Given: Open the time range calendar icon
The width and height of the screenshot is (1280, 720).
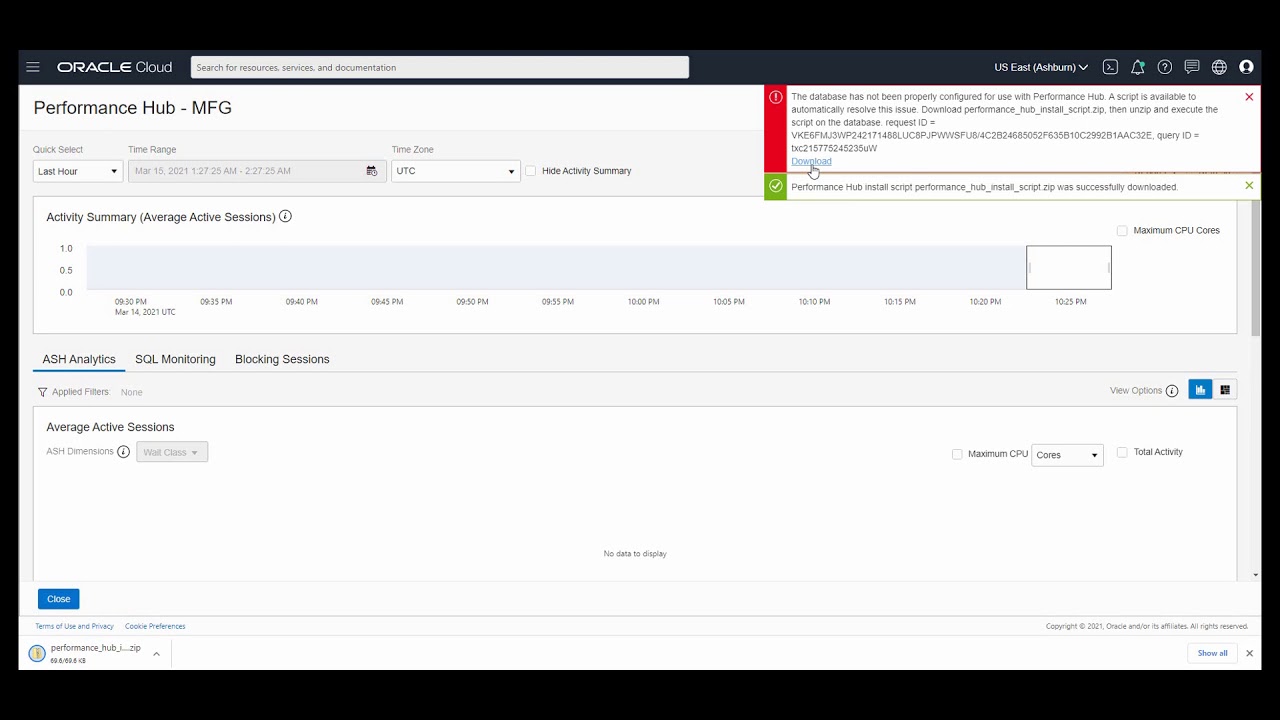Looking at the screenshot, I should 372,171.
